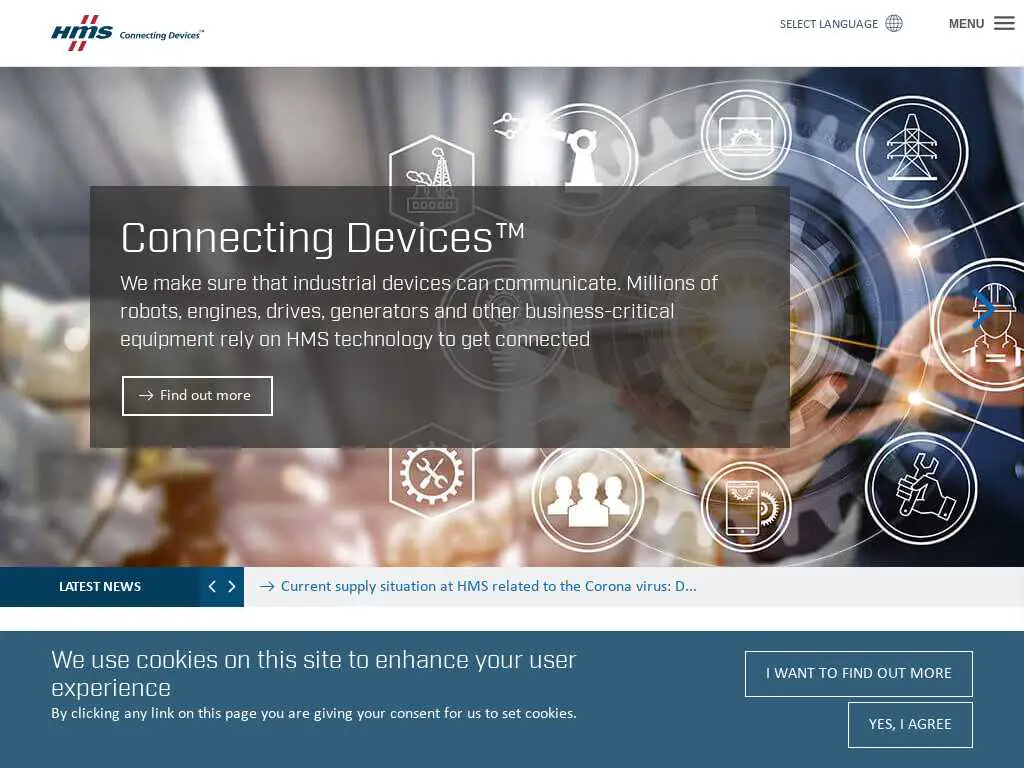The width and height of the screenshot is (1024, 768).
Task: Click the HMS Connecting Devices logo
Action: (x=127, y=33)
